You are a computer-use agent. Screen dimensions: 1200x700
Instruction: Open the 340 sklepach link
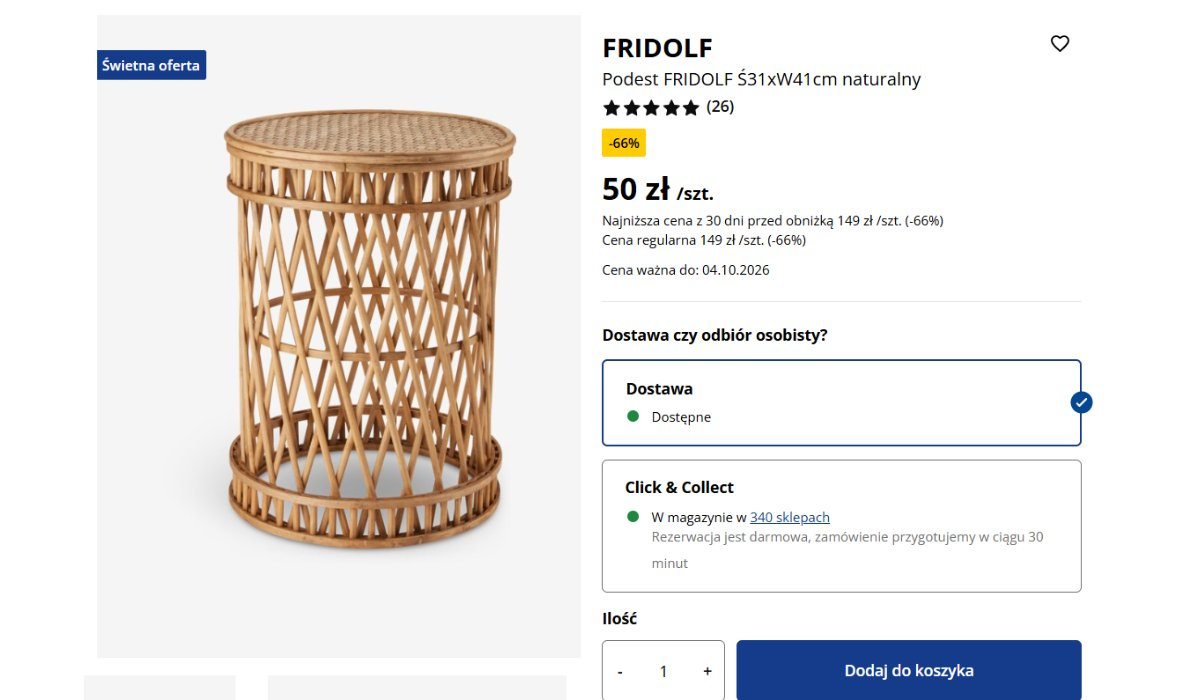click(x=790, y=517)
